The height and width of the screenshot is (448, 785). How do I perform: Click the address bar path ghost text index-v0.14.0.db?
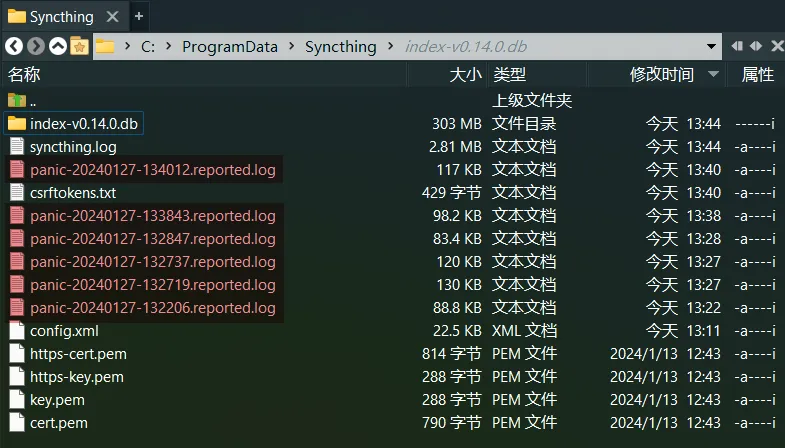click(466, 47)
